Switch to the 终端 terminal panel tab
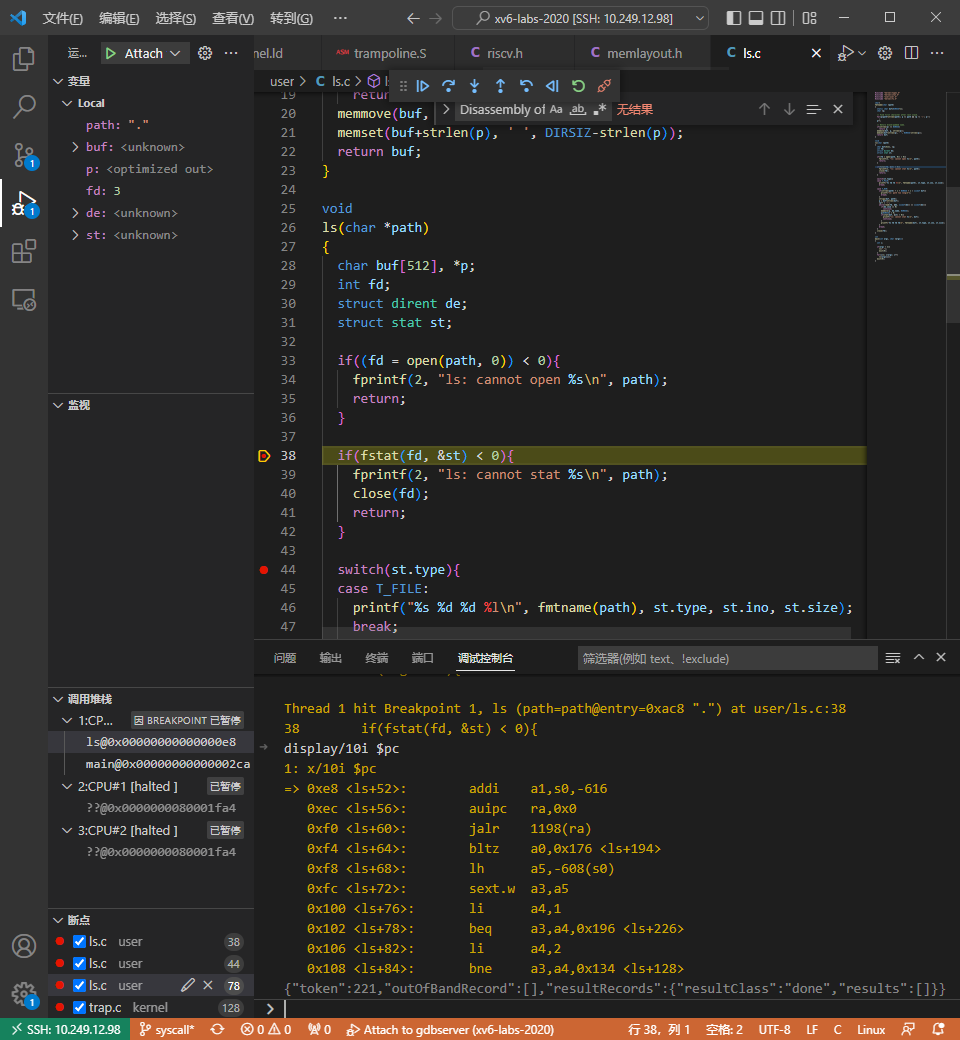 [376, 658]
